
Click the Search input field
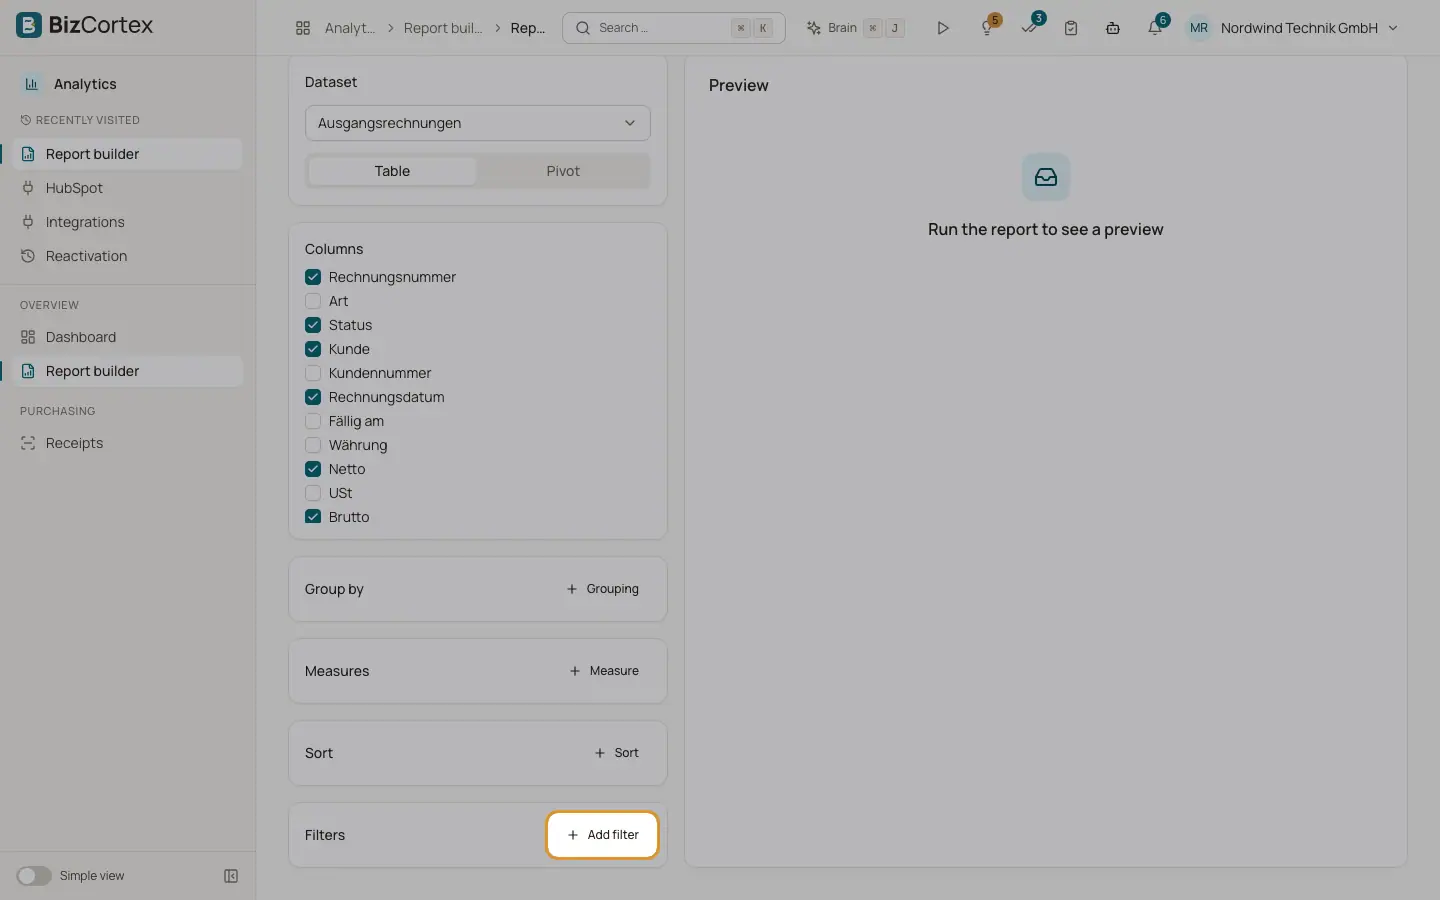pos(674,28)
